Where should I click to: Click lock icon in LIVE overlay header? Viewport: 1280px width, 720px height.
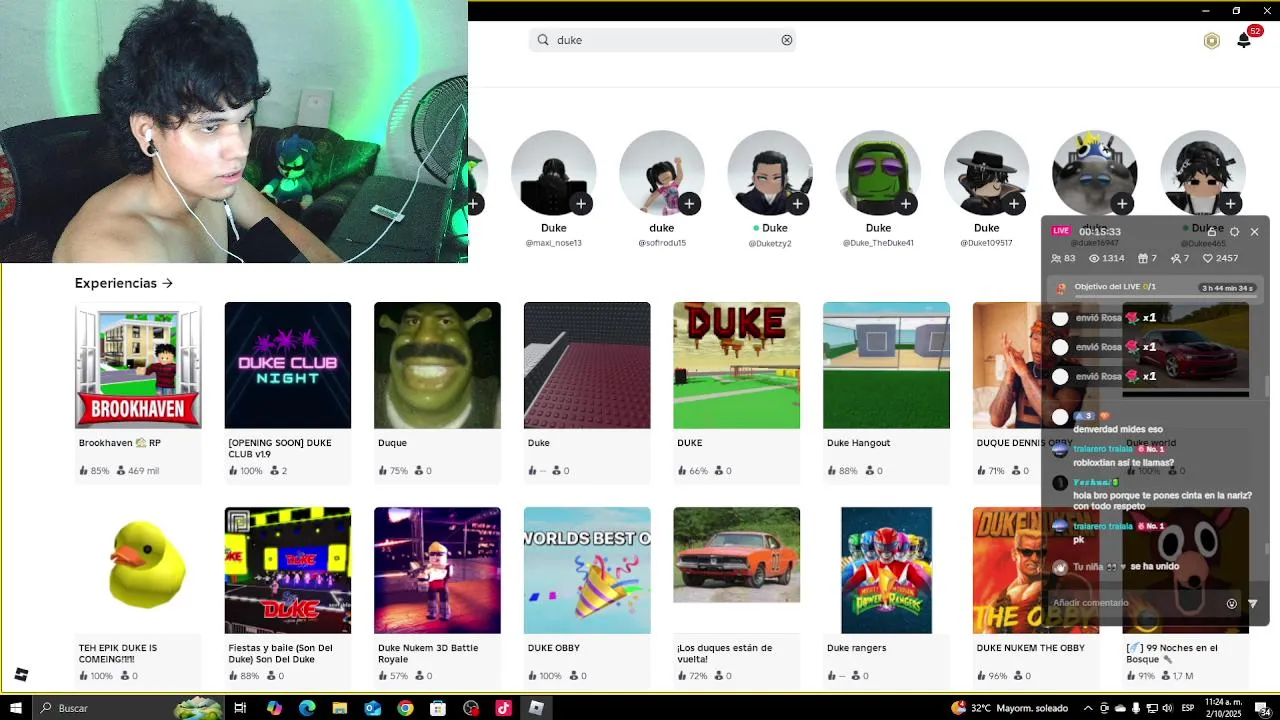[x=1212, y=231]
